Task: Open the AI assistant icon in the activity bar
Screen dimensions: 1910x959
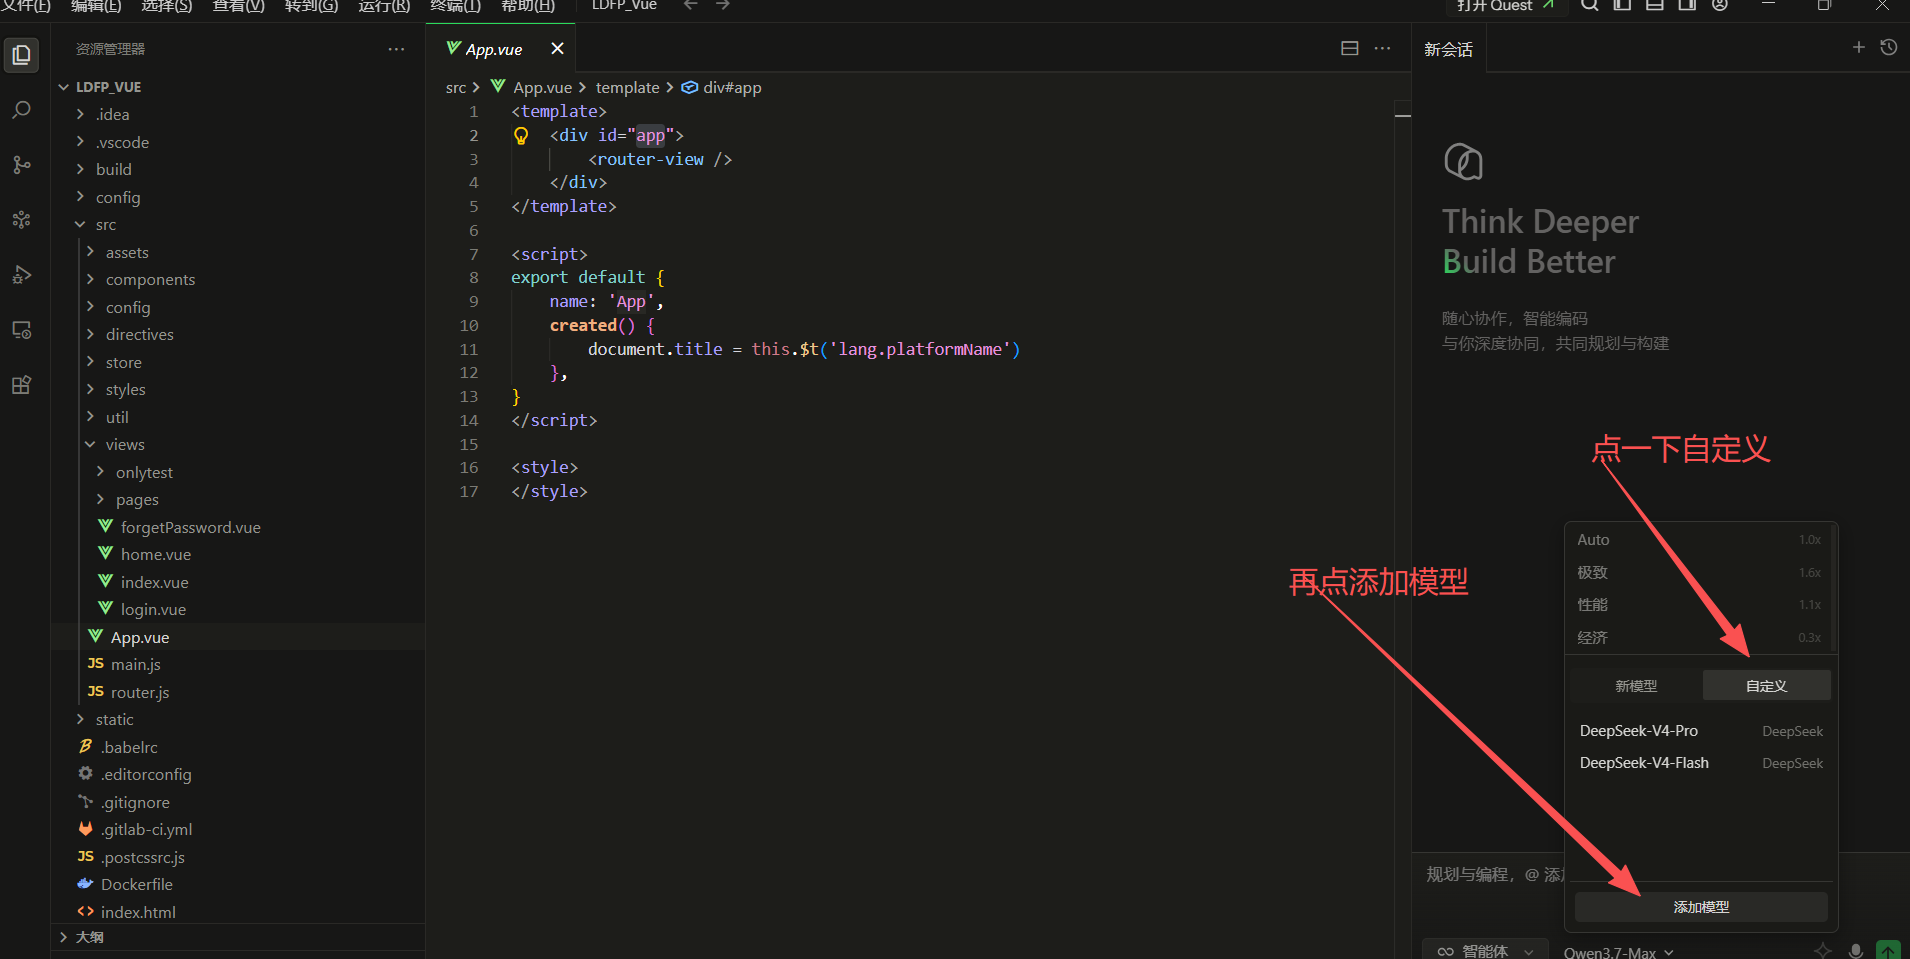Action: 21,220
